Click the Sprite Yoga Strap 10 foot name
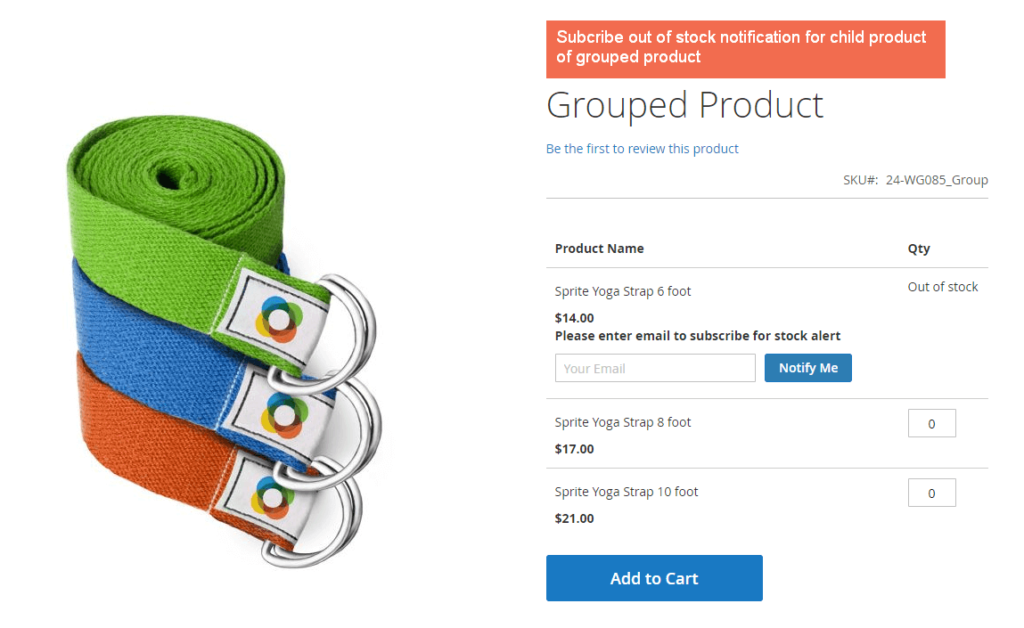This screenshot has width=1024, height=628. tap(626, 492)
